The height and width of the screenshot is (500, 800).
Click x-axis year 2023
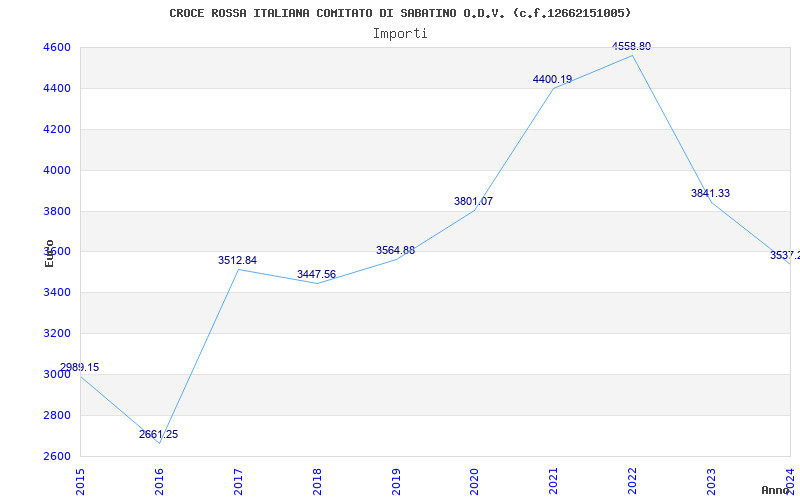pyautogui.click(x=711, y=482)
